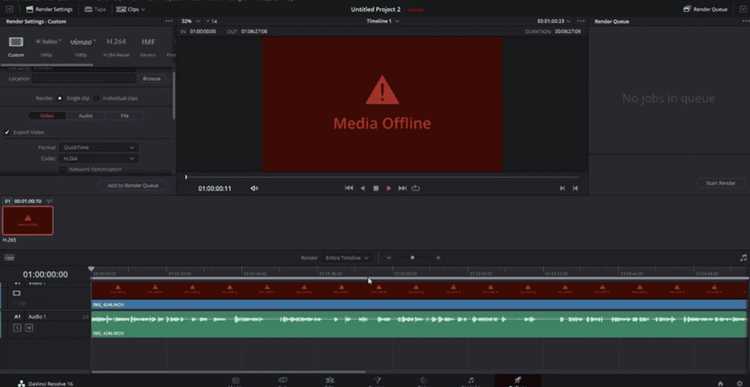The height and width of the screenshot is (387, 750).
Task: Toggle the Render Settings panel in the top toolbar
Action: point(49,9)
